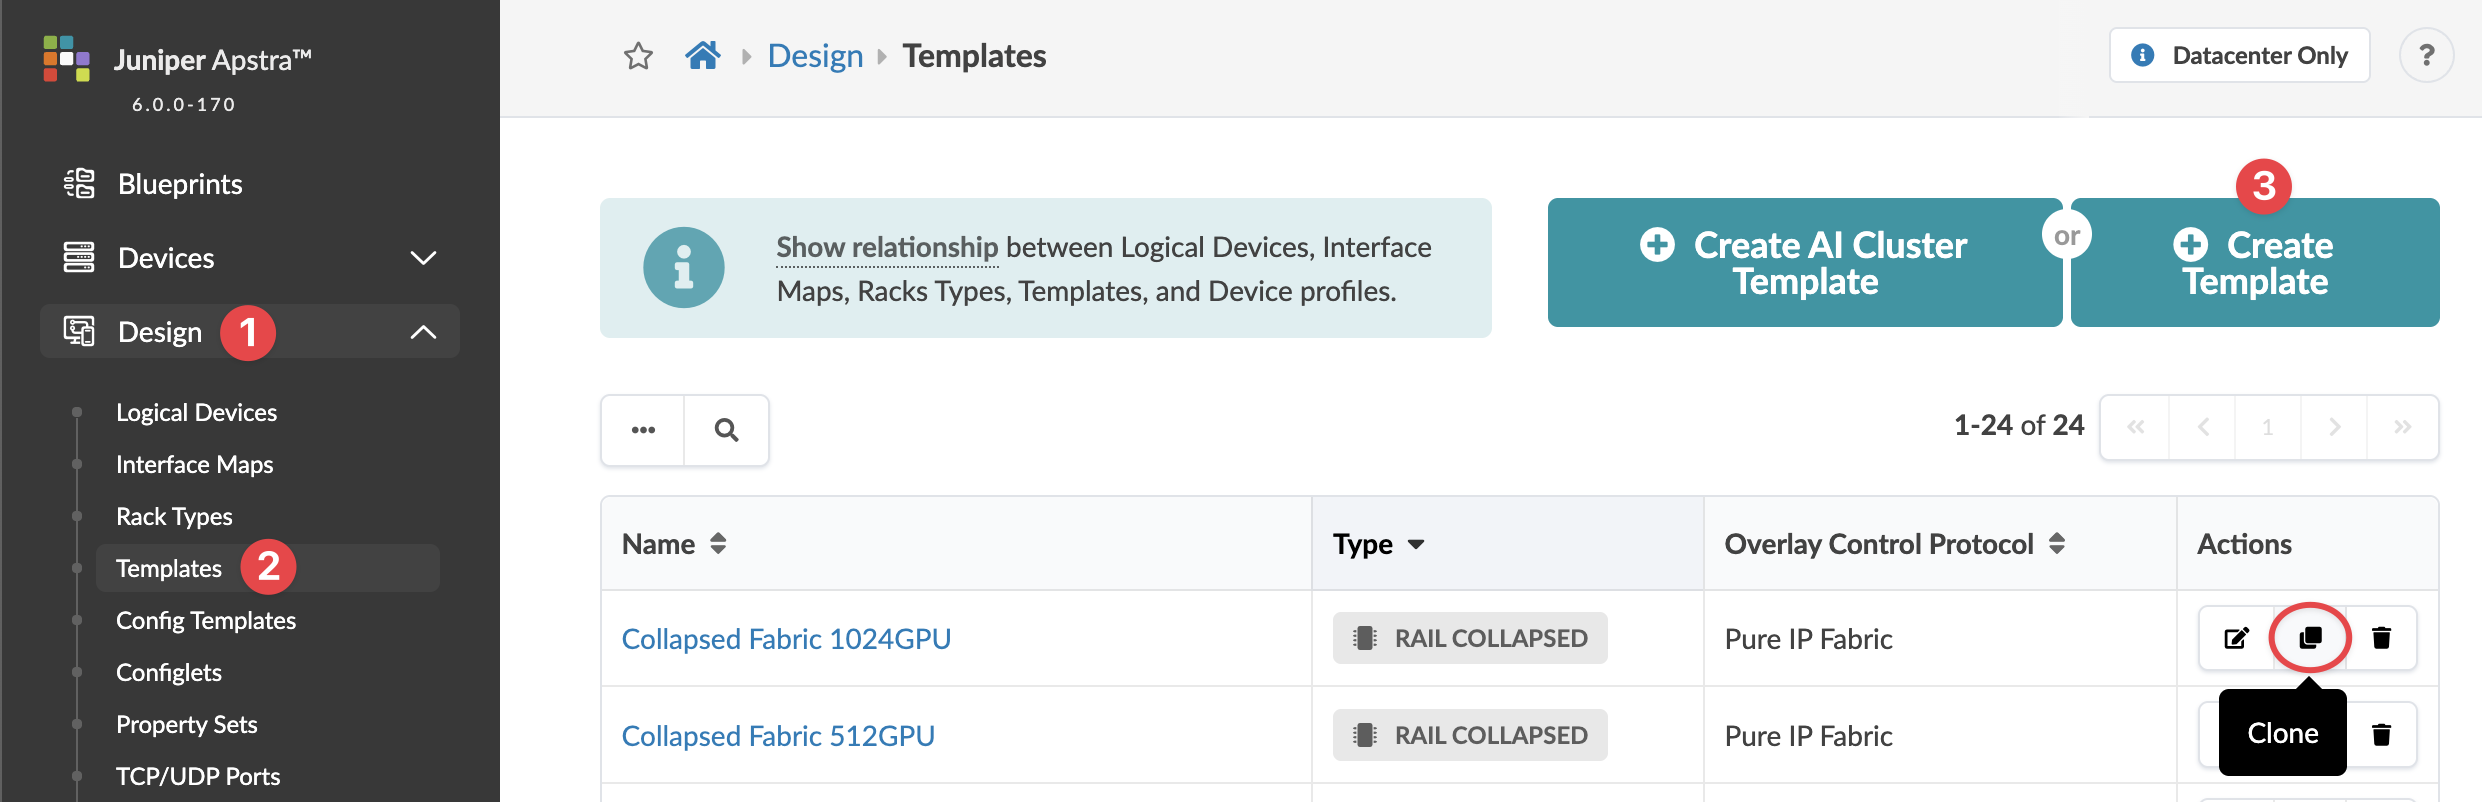Open the three-dot column options button
Screen dimensions: 2482x802
coord(643,430)
